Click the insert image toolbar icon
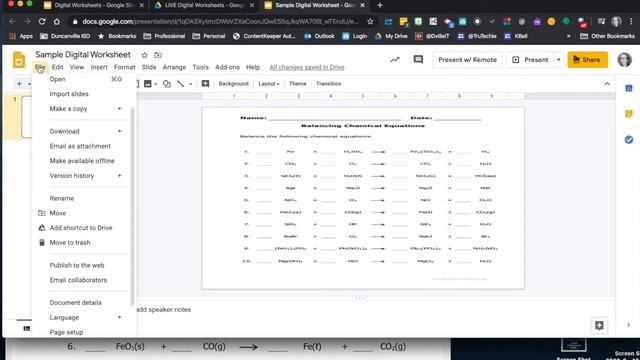 point(148,84)
